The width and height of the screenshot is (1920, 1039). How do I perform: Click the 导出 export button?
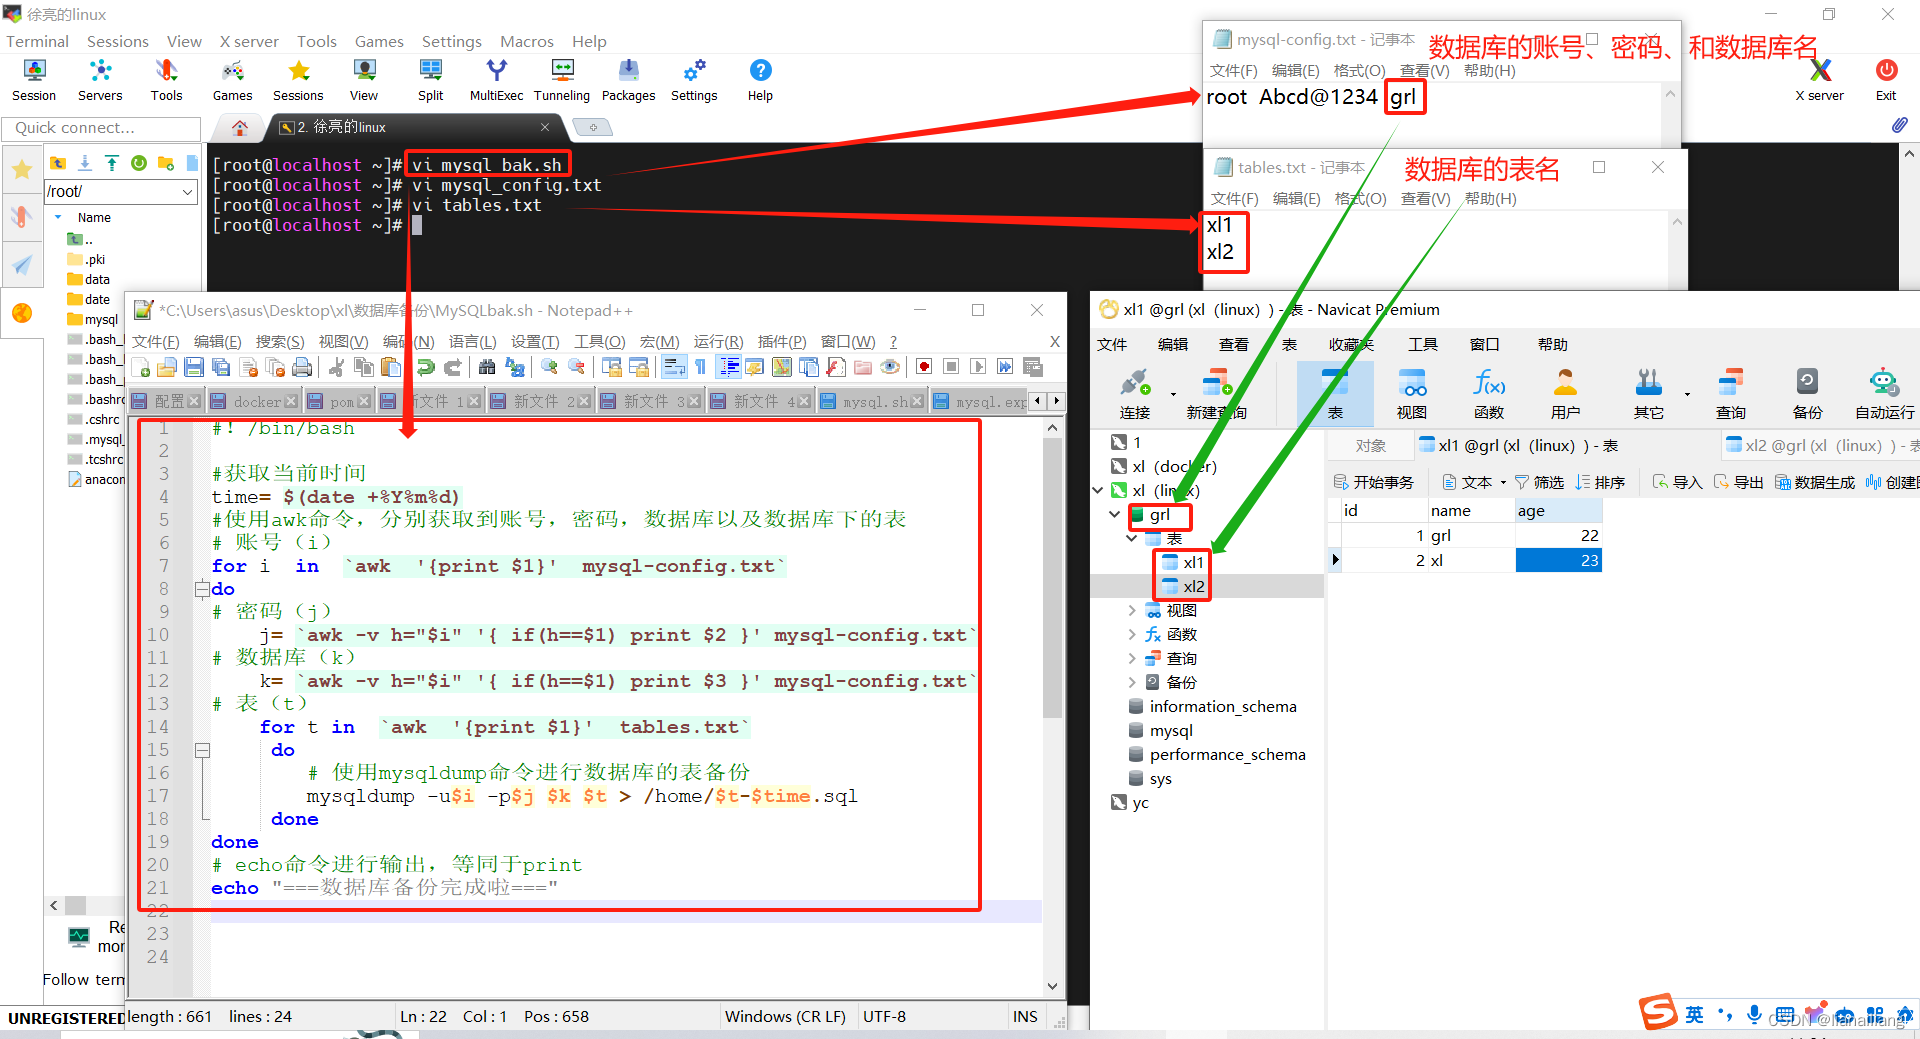click(1738, 482)
